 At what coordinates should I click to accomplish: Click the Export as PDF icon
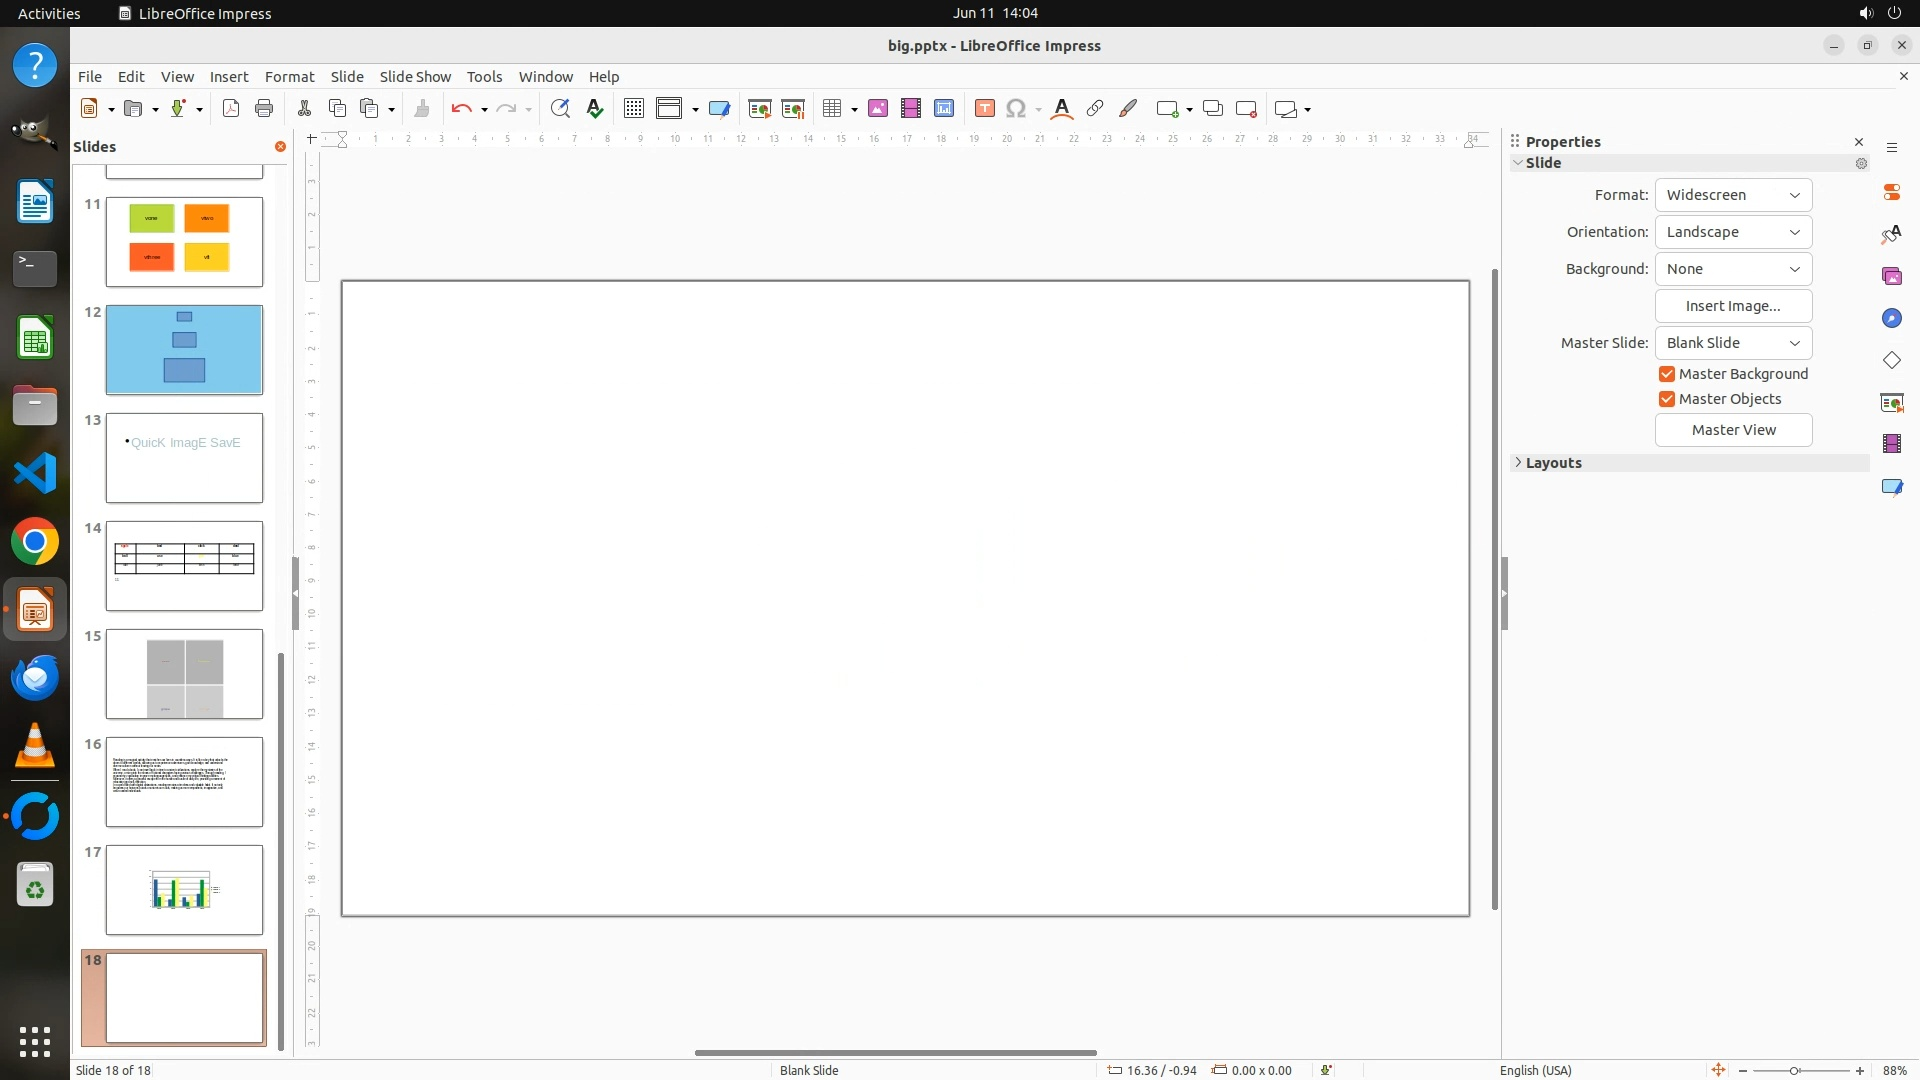pyautogui.click(x=231, y=109)
